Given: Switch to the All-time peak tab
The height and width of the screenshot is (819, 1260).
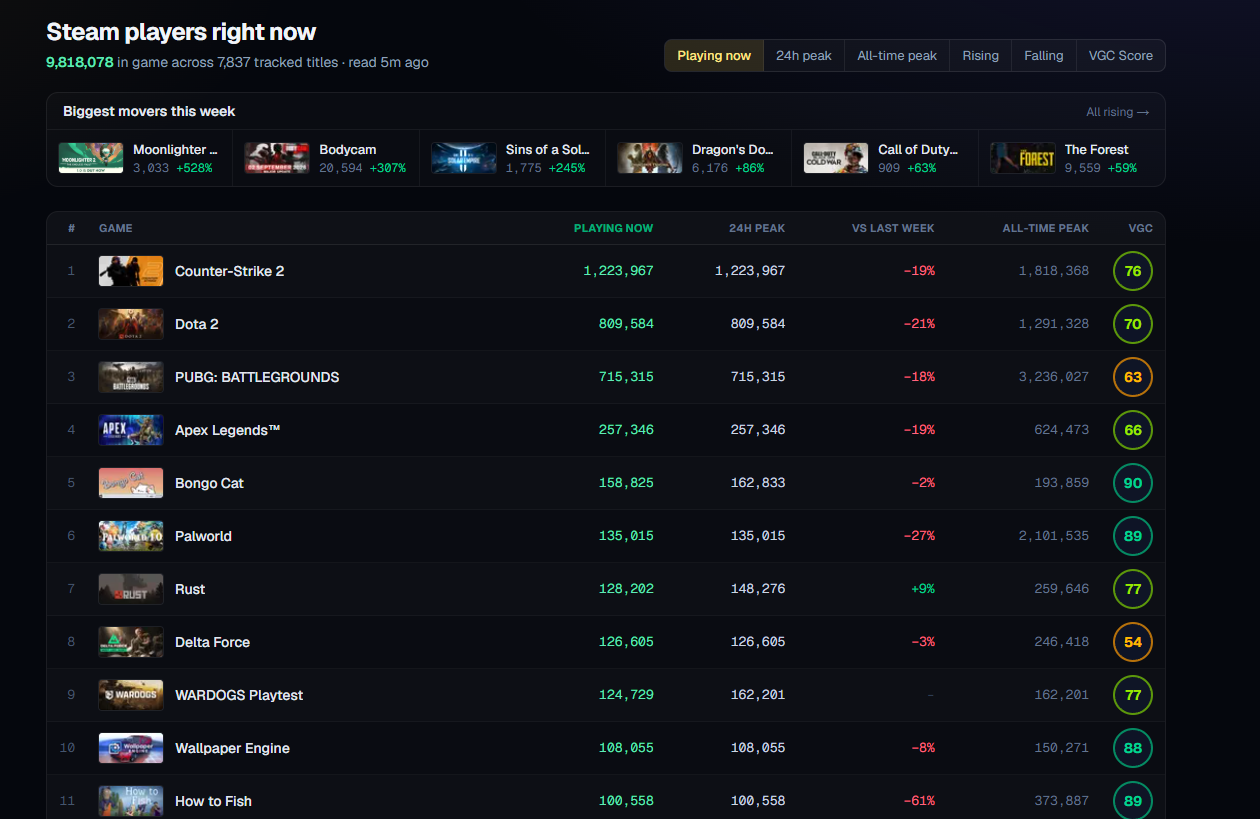Looking at the screenshot, I should [897, 56].
